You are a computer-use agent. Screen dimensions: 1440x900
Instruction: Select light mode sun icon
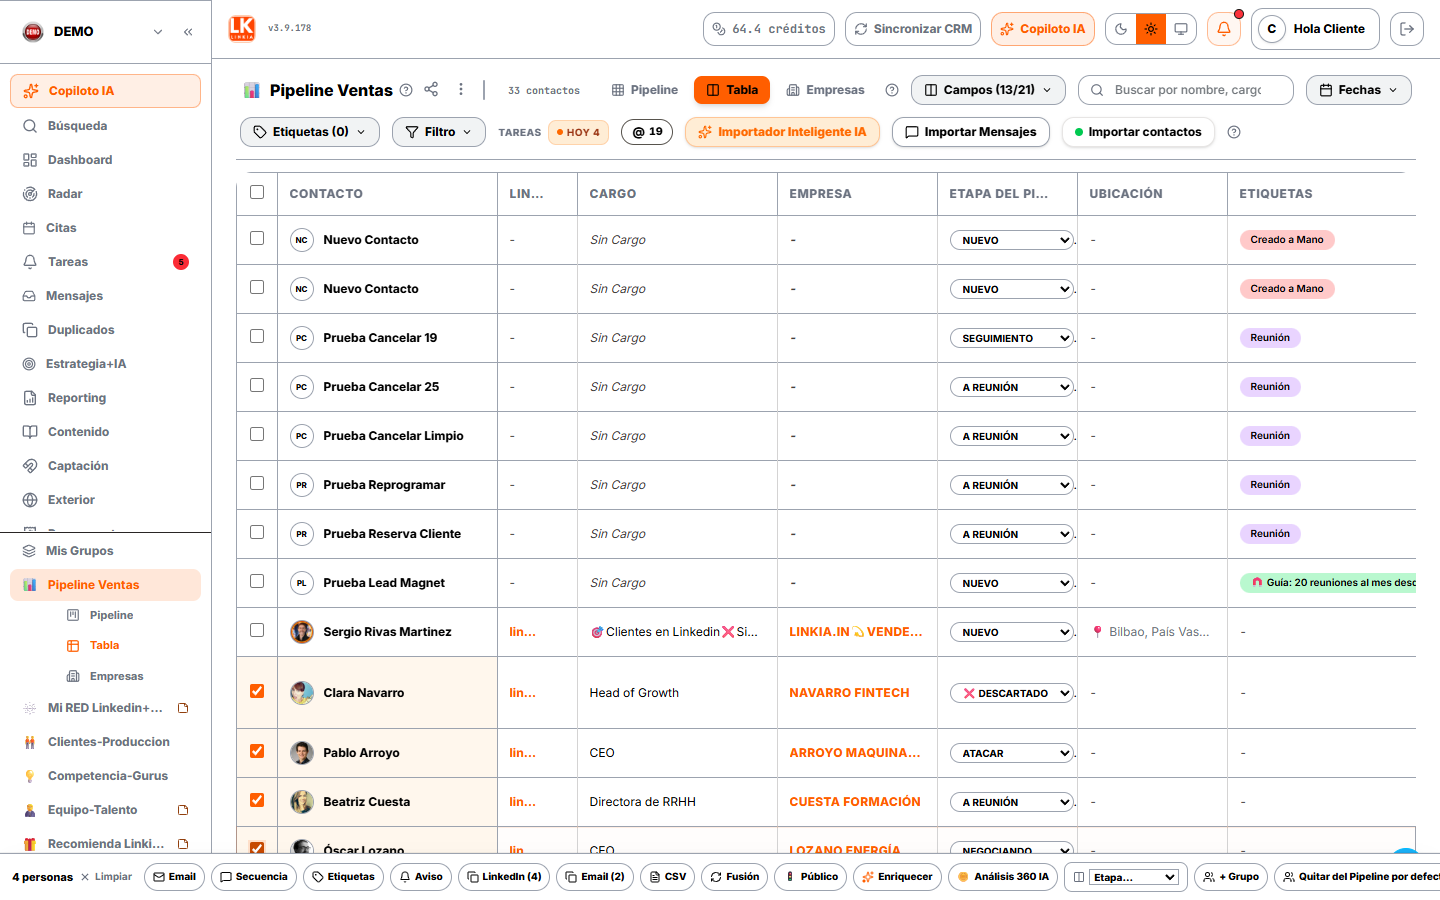(x=1151, y=29)
